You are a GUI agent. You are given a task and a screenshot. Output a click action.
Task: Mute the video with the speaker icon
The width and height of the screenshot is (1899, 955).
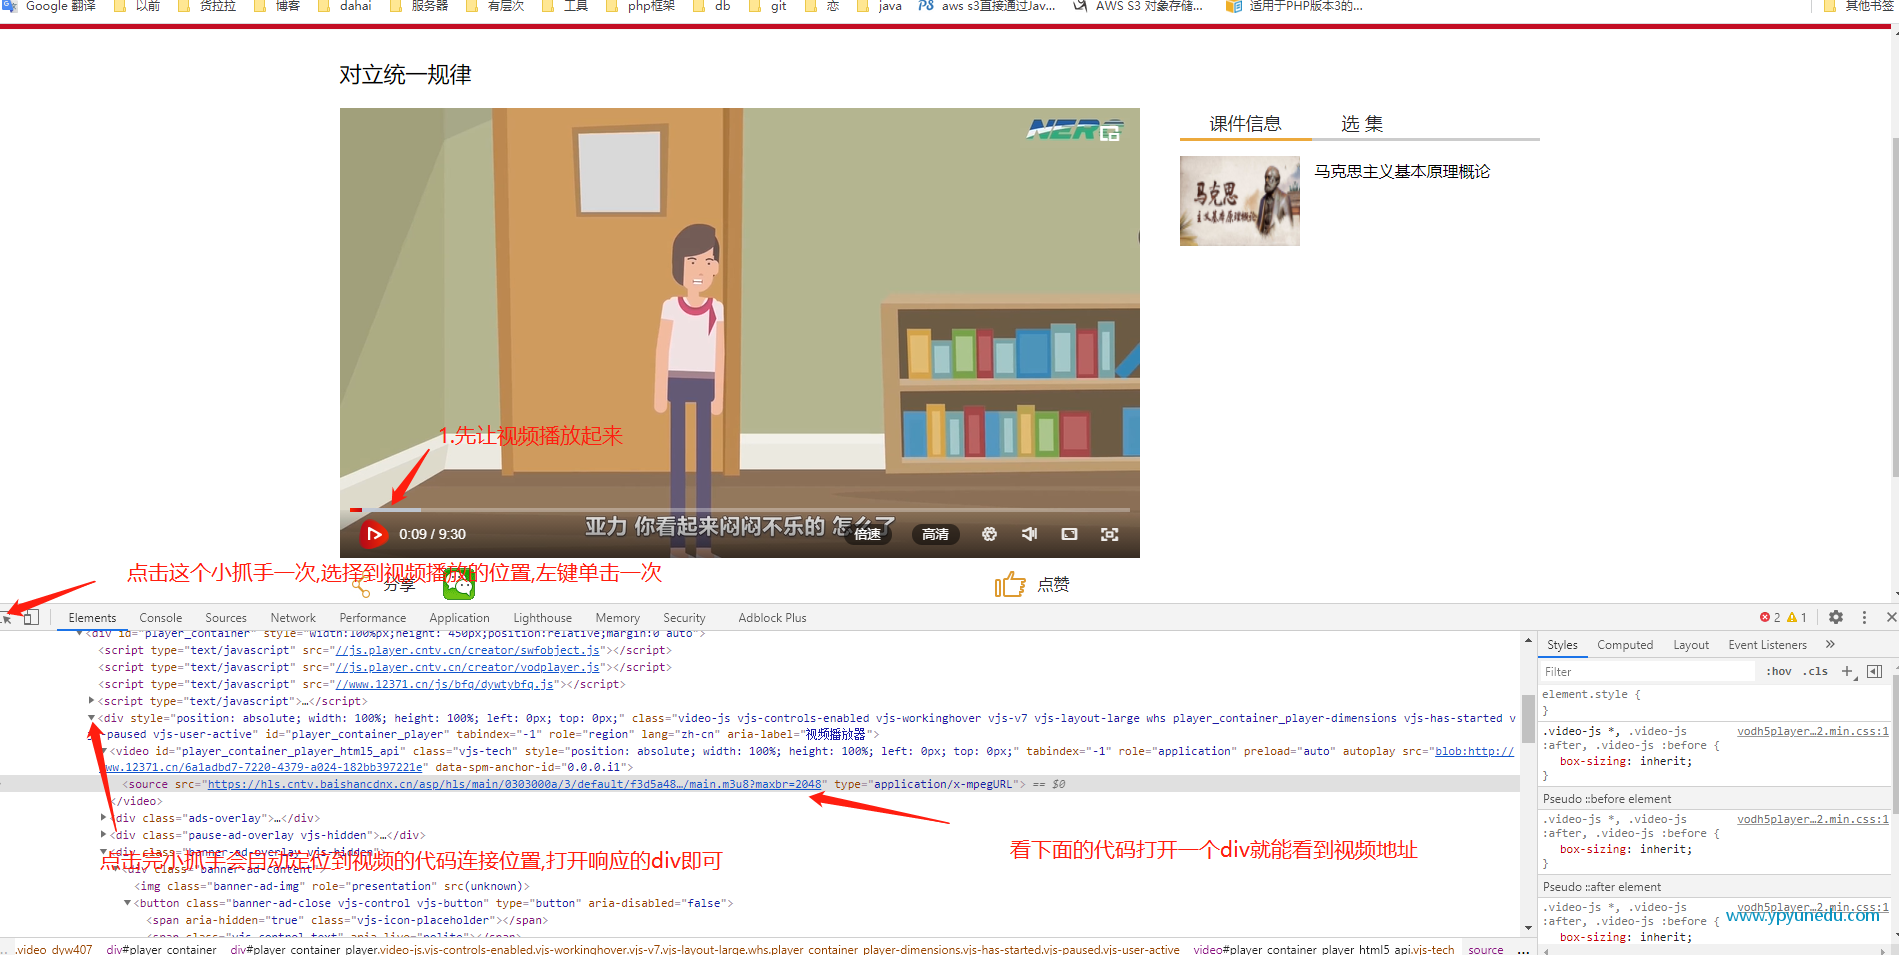click(x=1029, y=534)
